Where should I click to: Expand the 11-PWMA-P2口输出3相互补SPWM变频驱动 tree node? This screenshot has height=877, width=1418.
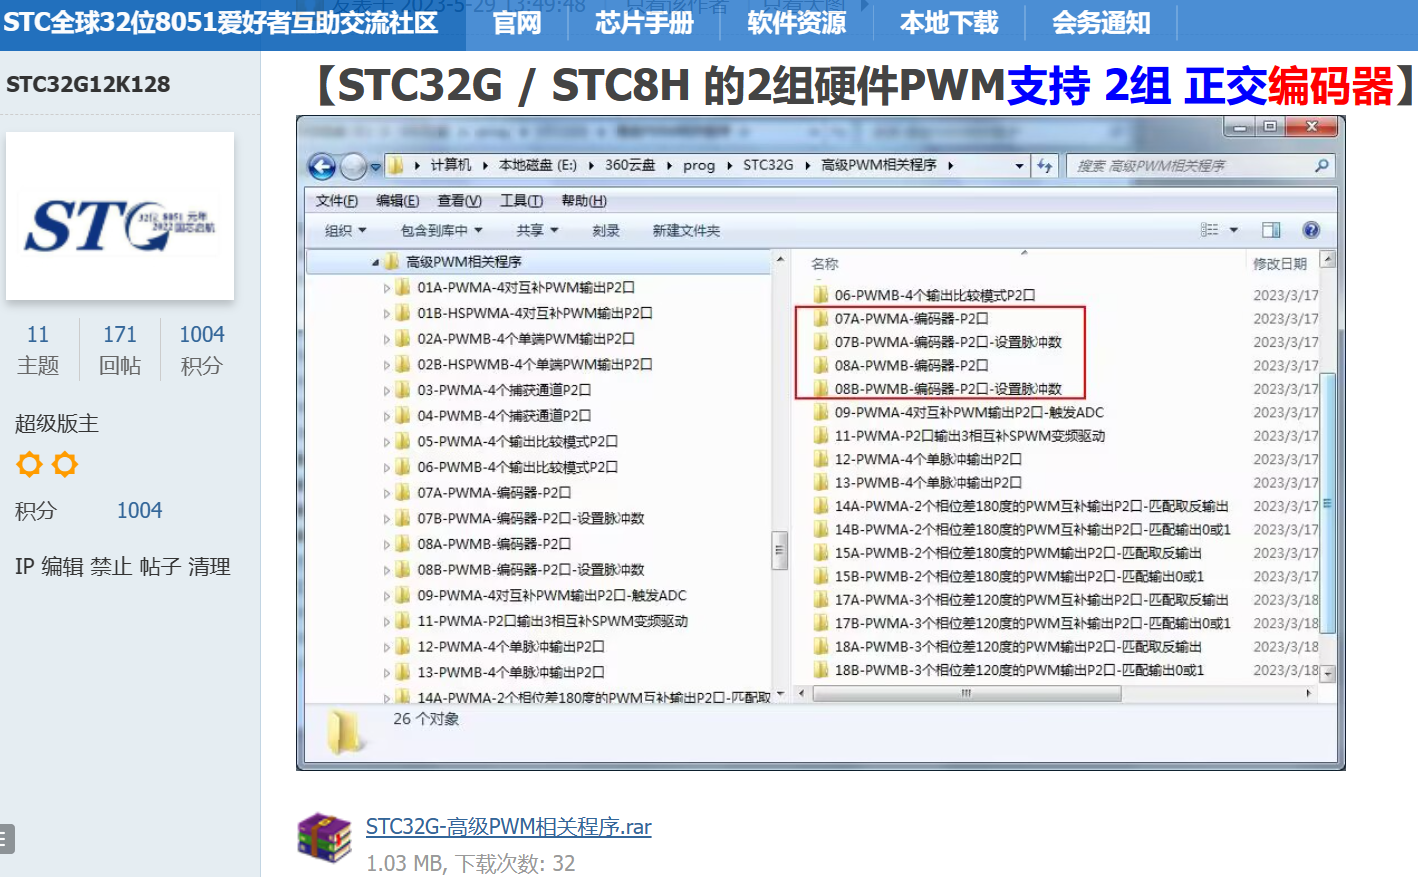coord(387,621)
